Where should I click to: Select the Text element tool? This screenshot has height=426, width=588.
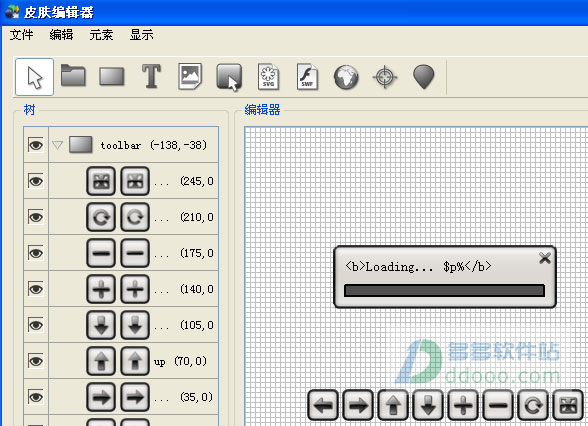152,76
